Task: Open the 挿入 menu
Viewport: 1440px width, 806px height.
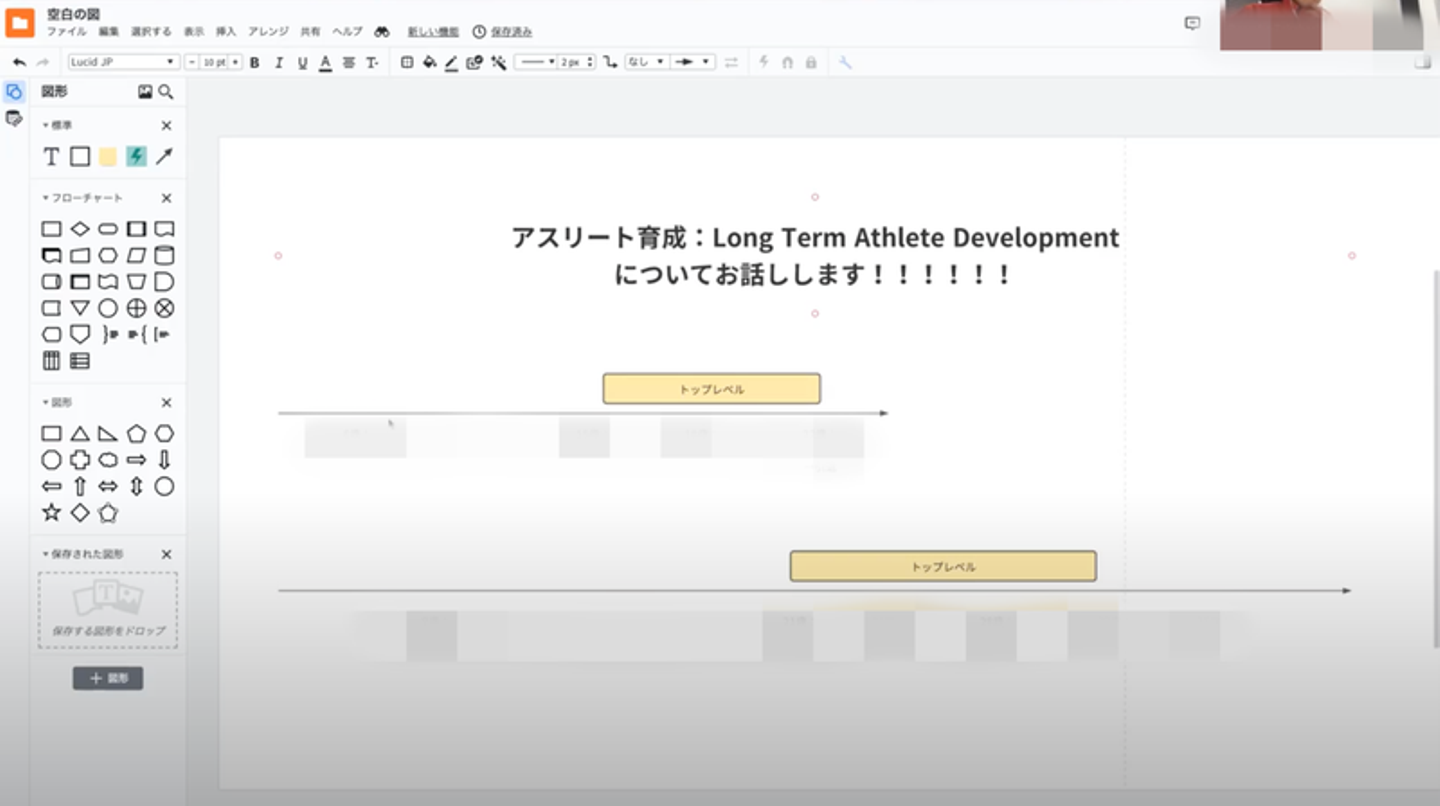Action: coord(226,32)
